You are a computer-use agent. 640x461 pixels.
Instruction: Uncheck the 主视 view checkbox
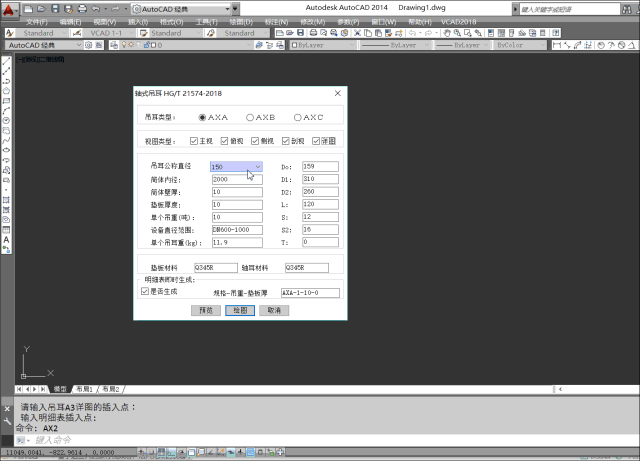pos(195,141)
